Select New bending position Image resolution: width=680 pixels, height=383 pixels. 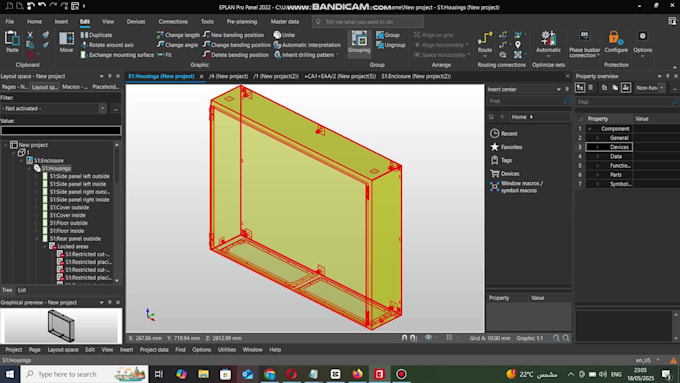(x=233, y=35)
